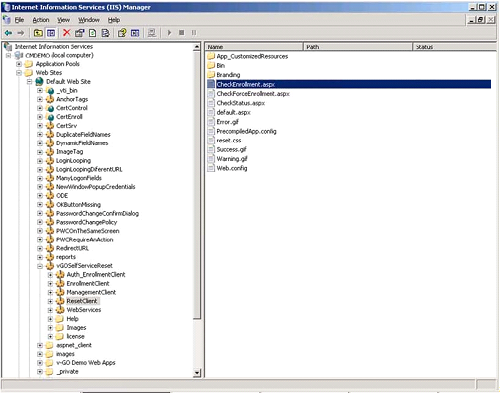
Task: Click the Forward arrow toolbar icon
Action: [x=21, y=33]
